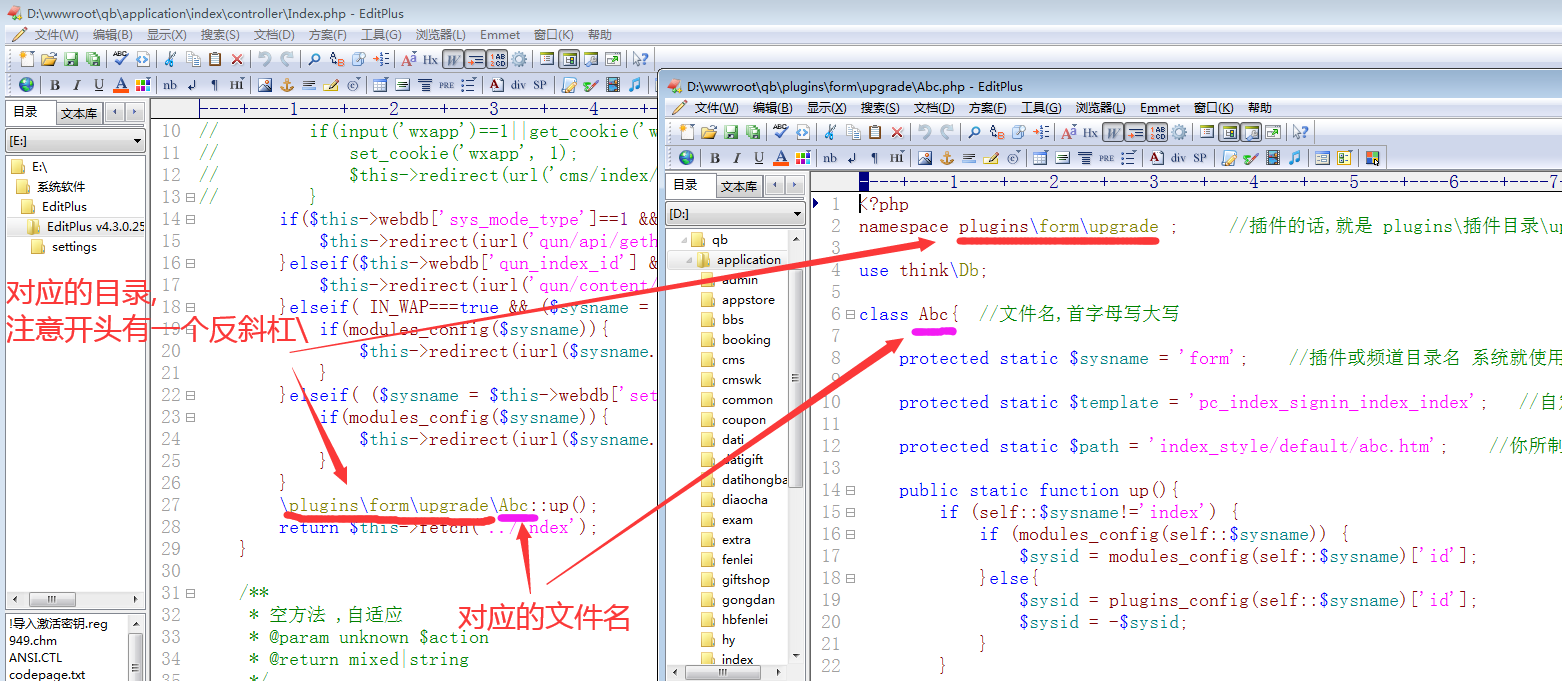Open the Emmet menu in the Abc.php window
The image size is (1562, 681).
pos(1160,108)
